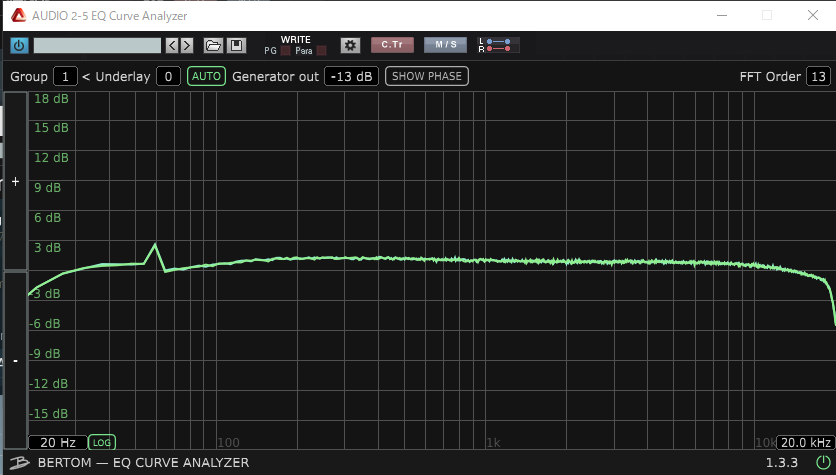Click the minus zoom-out range button
Image resolution: width=836 pixels, height=475 pixels.
click(15, 360)
